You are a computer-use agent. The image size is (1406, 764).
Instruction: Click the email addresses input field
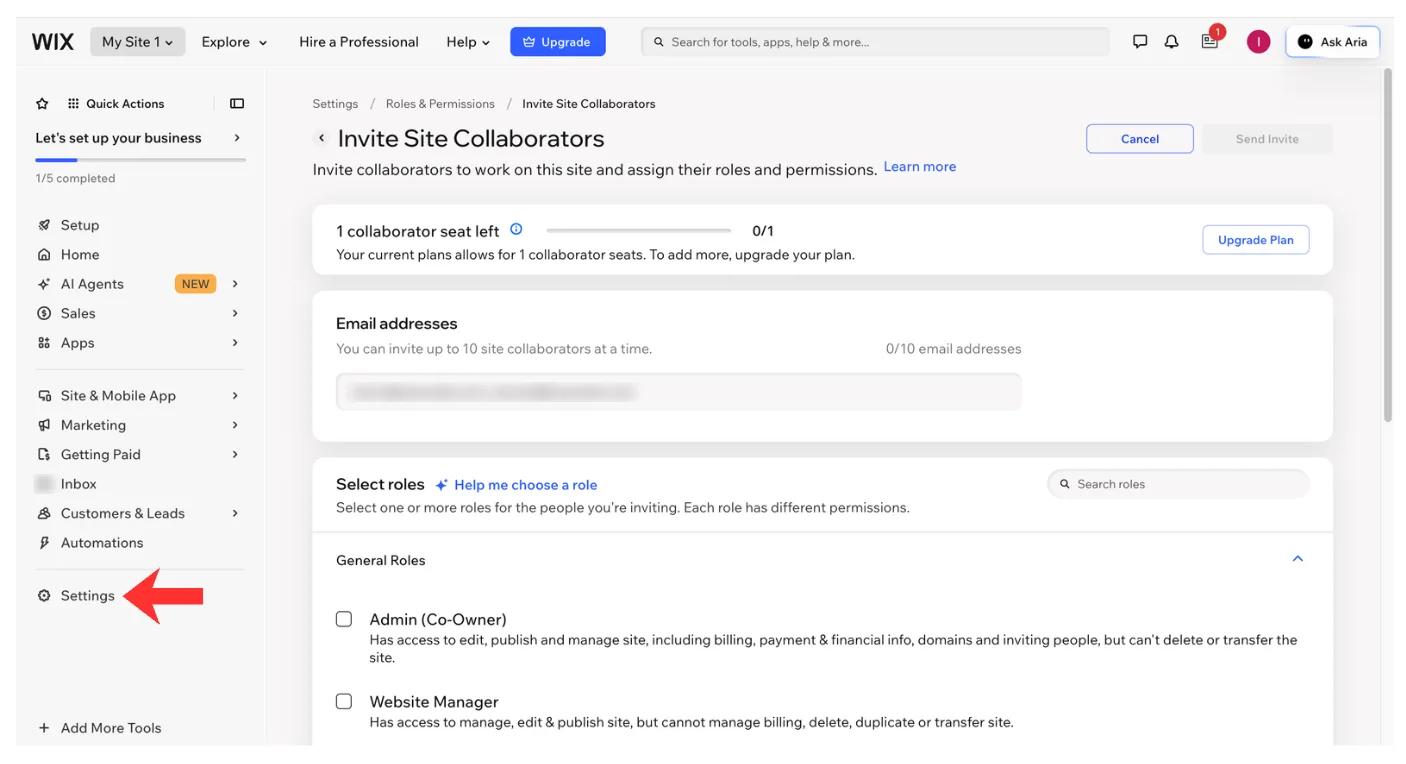coord(679,392)
